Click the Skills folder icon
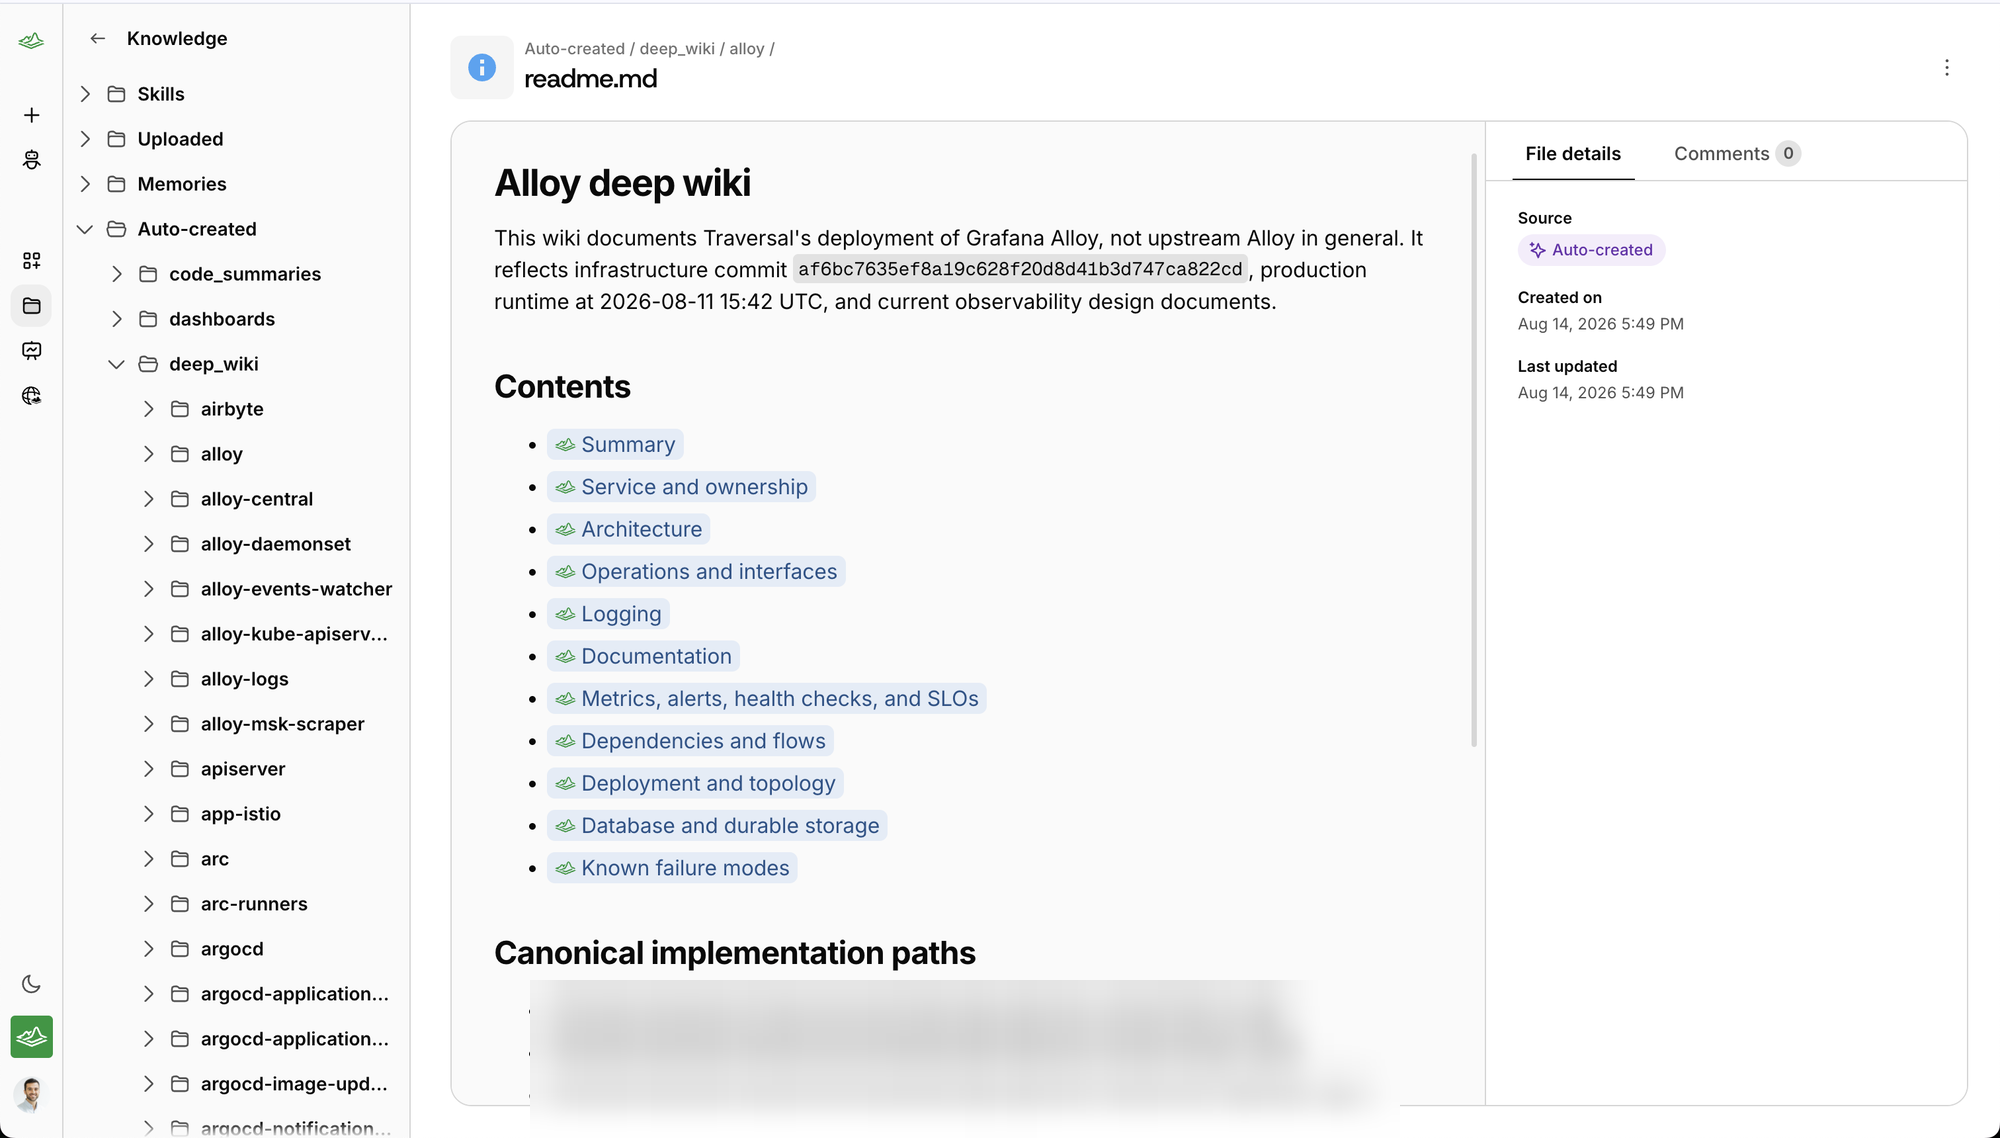The height and width of the screenshot is (1138, 2000). pos(117,94)
